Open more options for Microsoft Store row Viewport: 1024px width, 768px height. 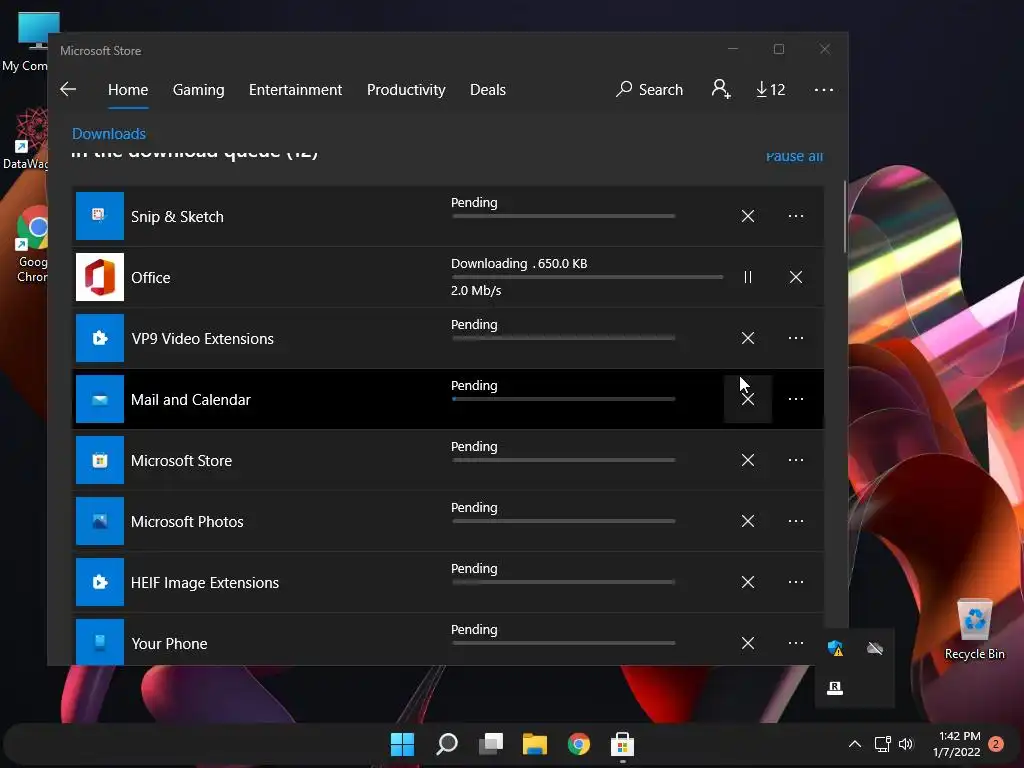(795, 460)
